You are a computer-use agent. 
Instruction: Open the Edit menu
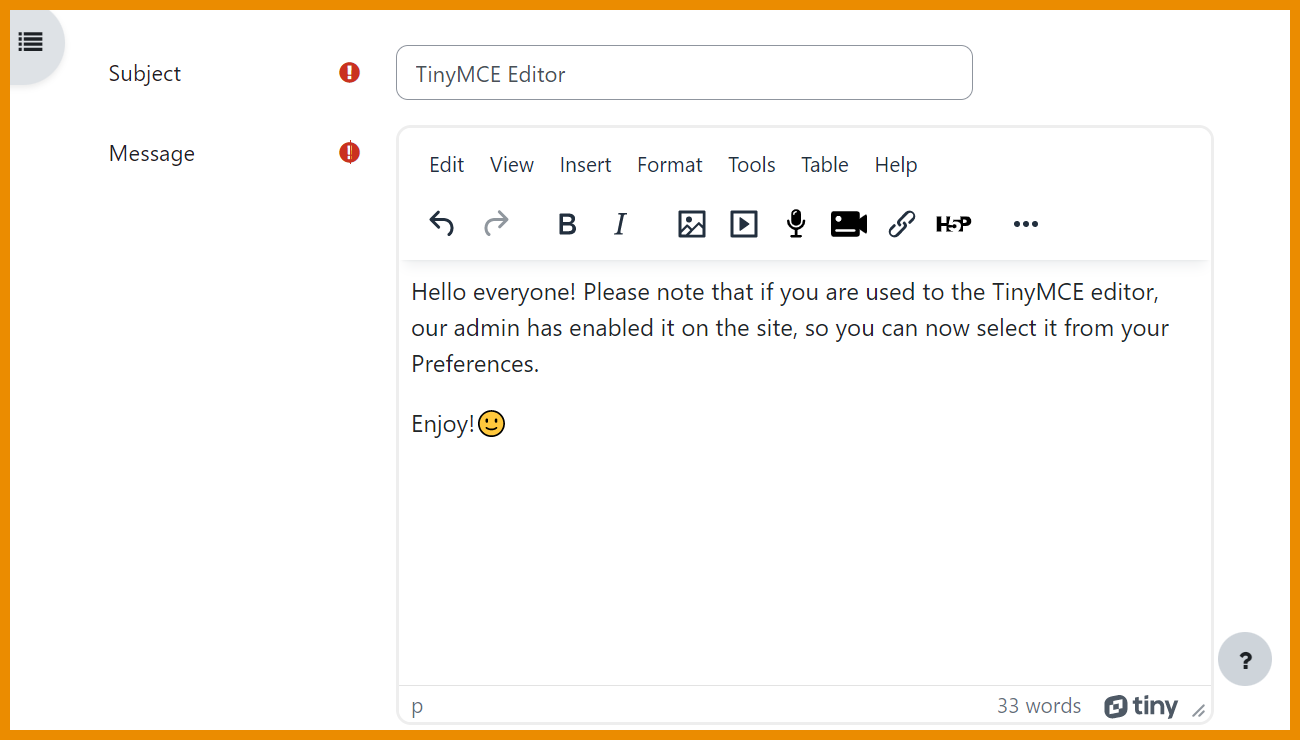tap(446, 165)
